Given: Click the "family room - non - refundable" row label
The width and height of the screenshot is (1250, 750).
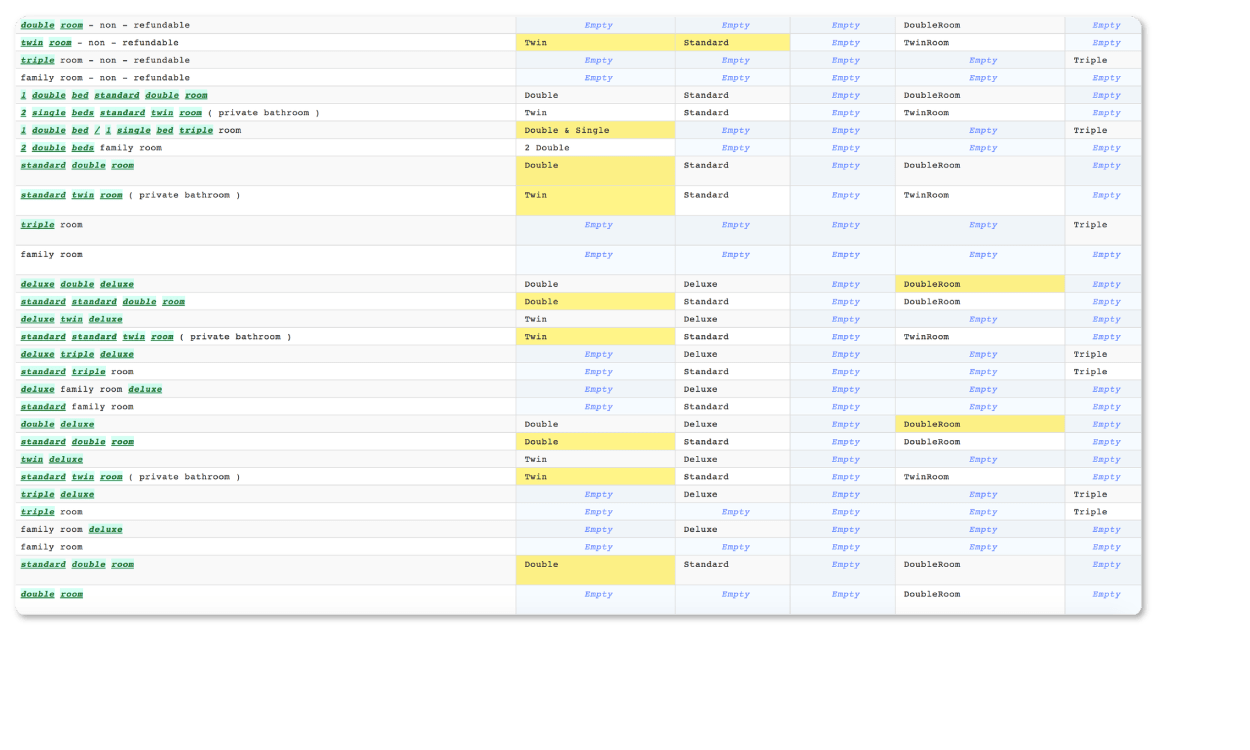Looking at the screenshot, I should [105, 78].
